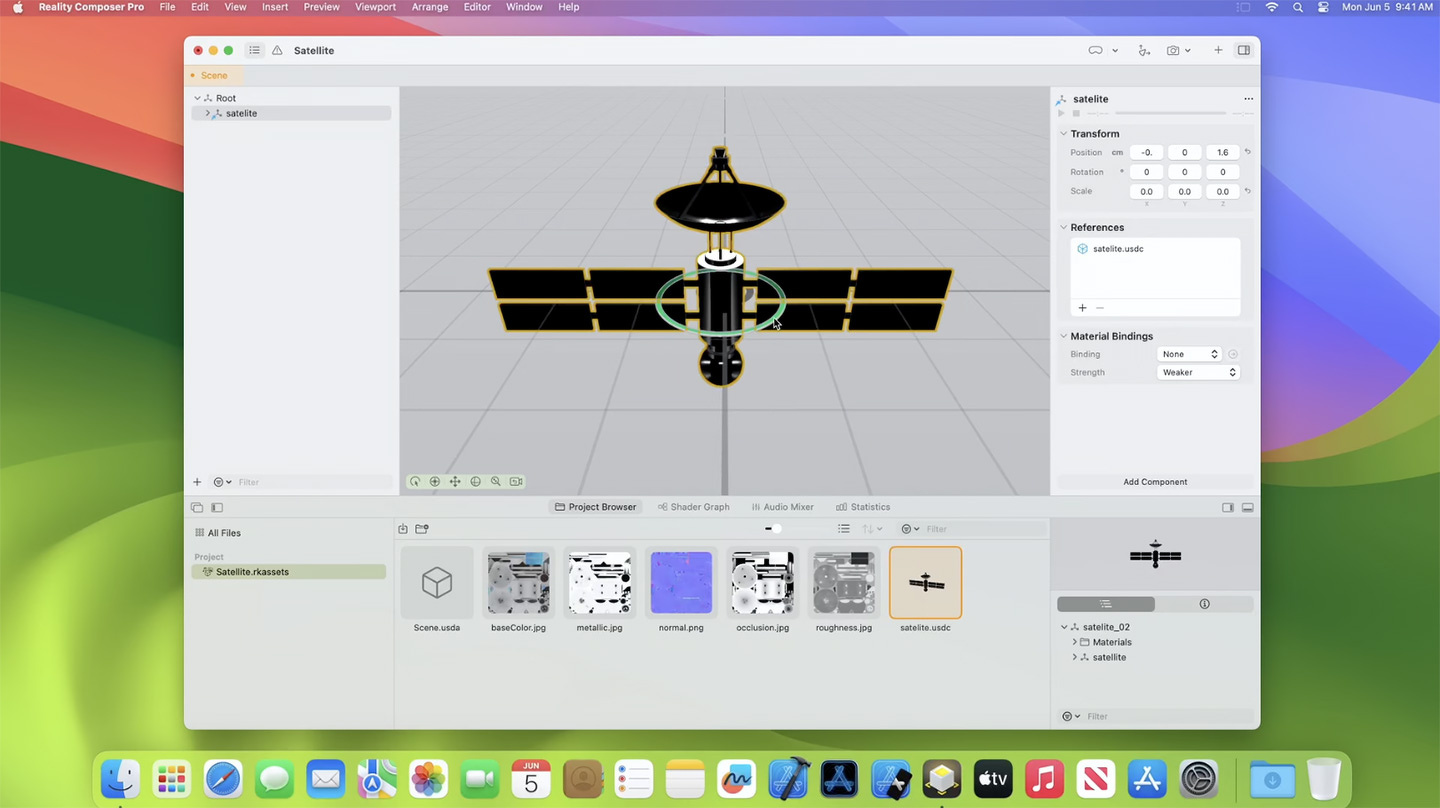Viewport: 1440px width, 808px height.
Task: Open the Binding dropdown set to None
Action: coord(1190,354)
